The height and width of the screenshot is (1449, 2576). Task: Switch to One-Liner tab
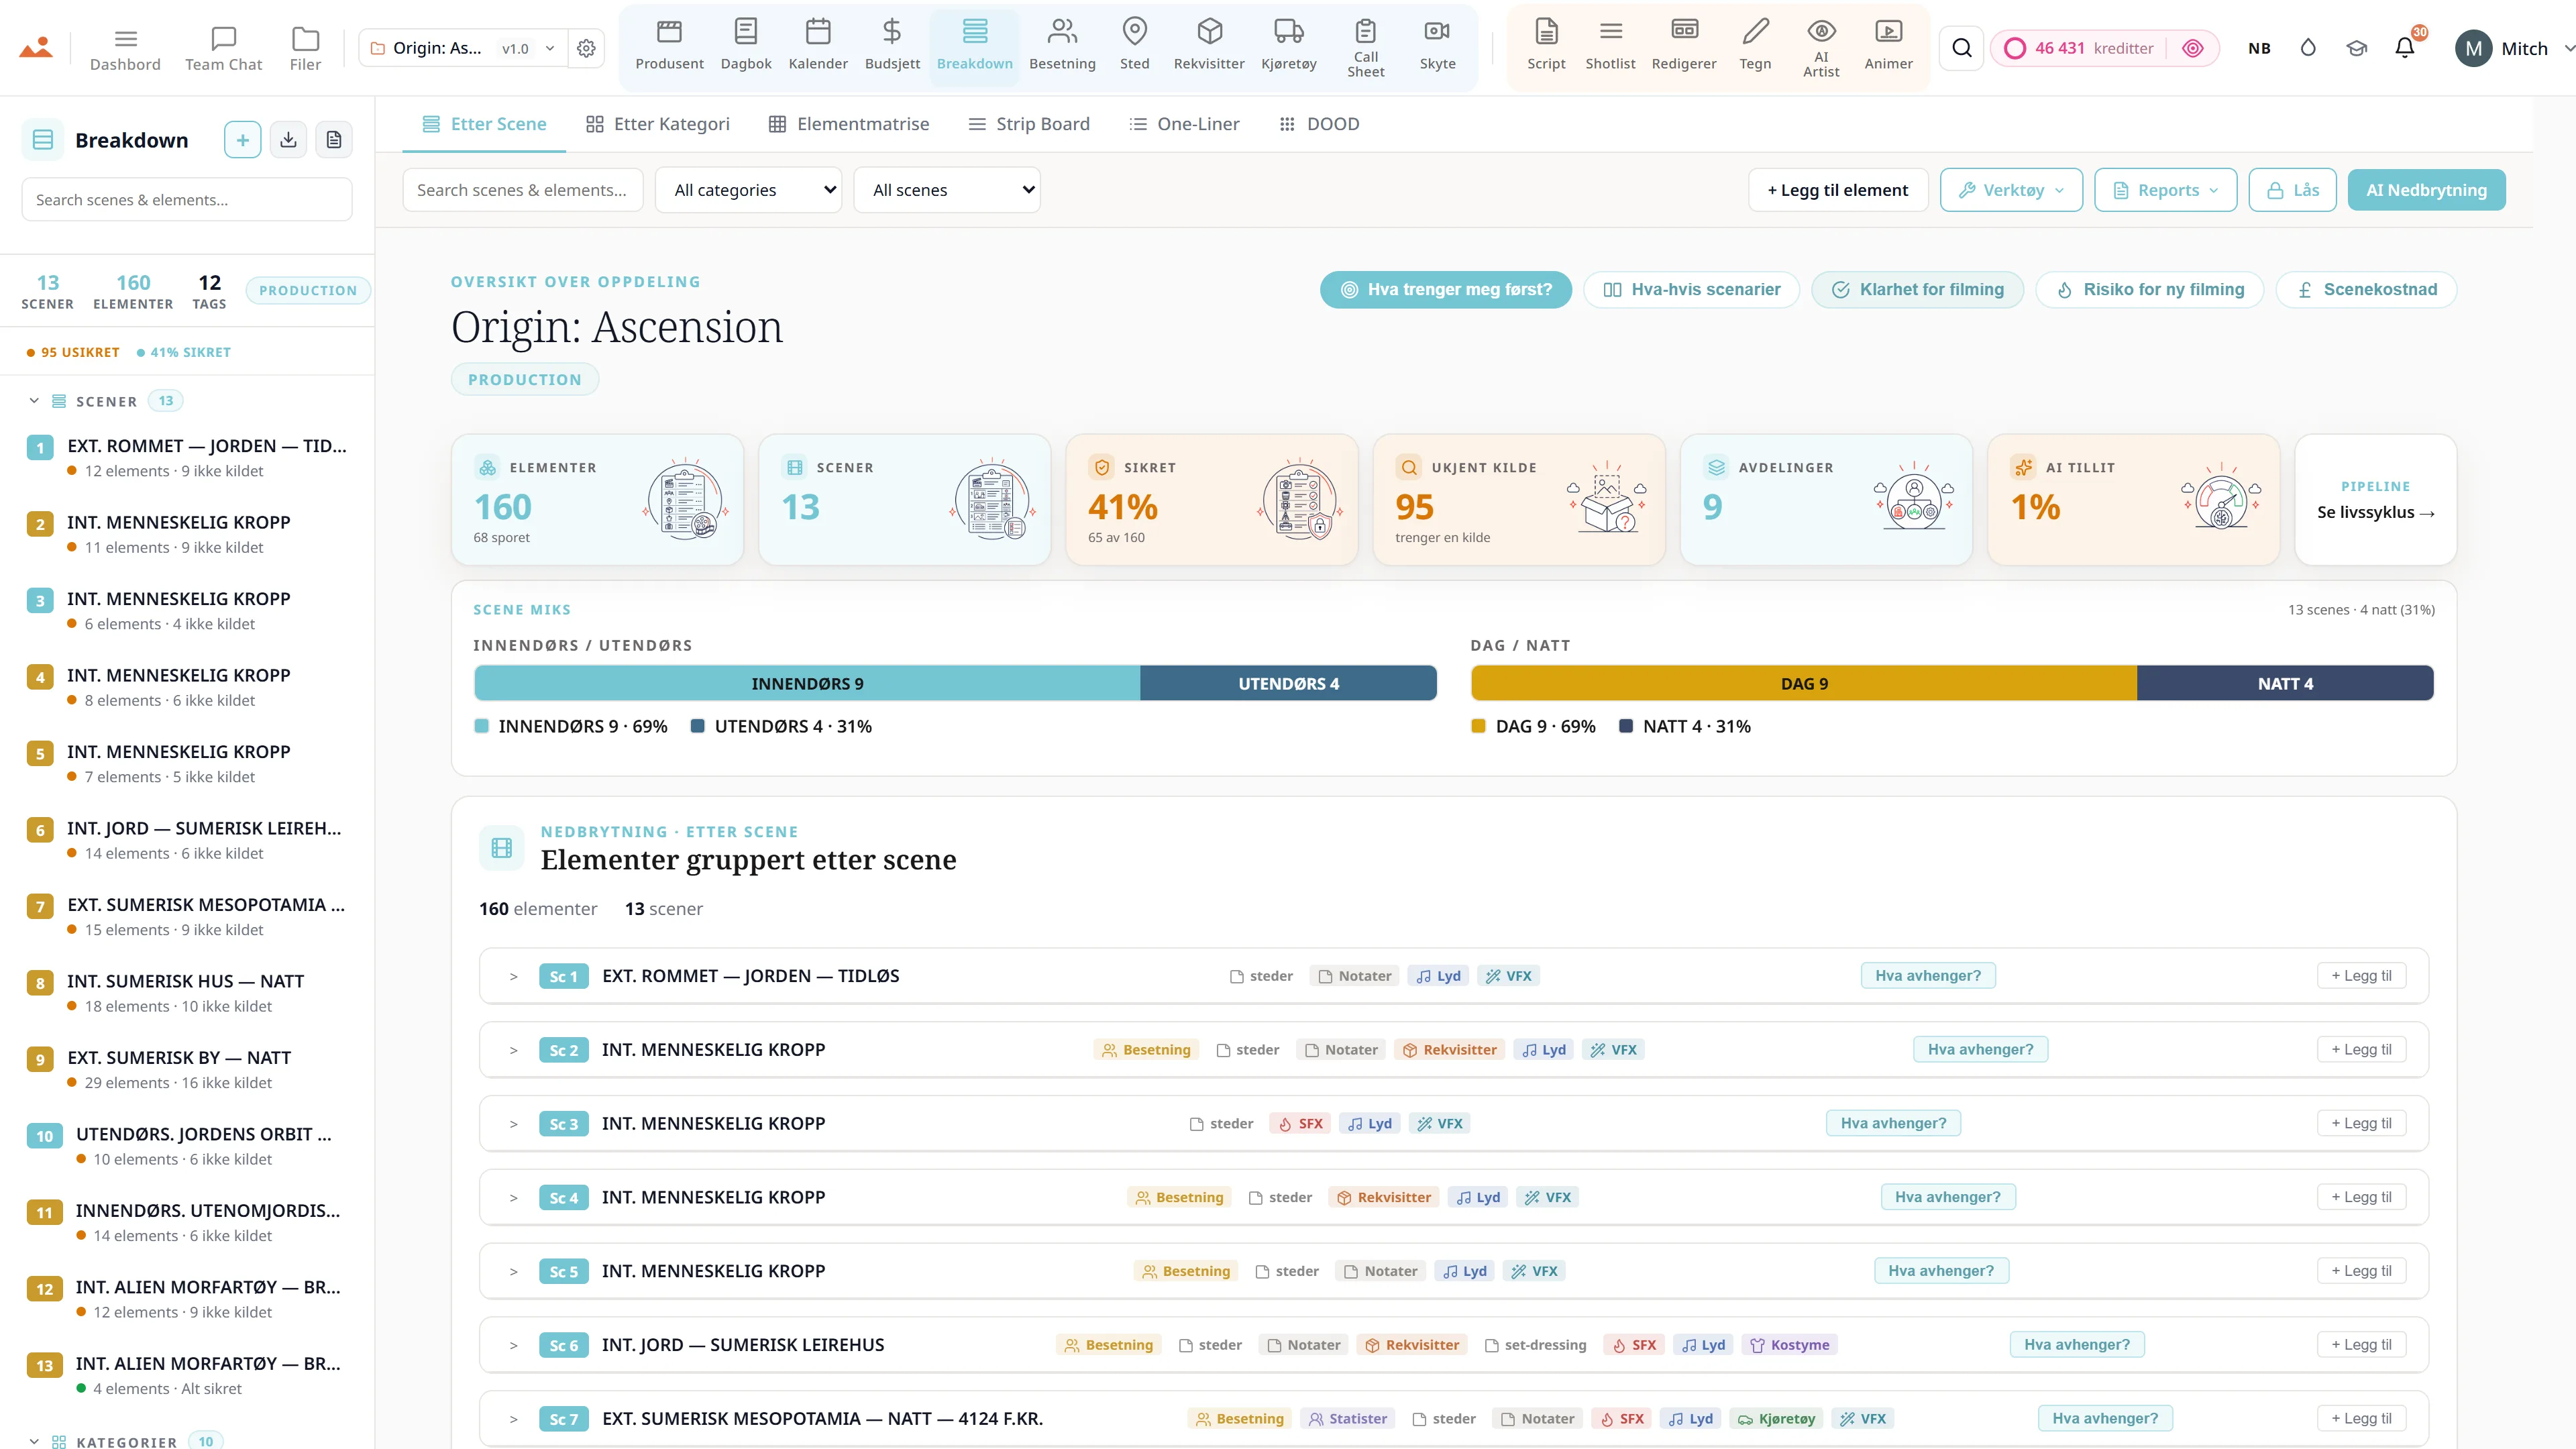pos(1184,124)
